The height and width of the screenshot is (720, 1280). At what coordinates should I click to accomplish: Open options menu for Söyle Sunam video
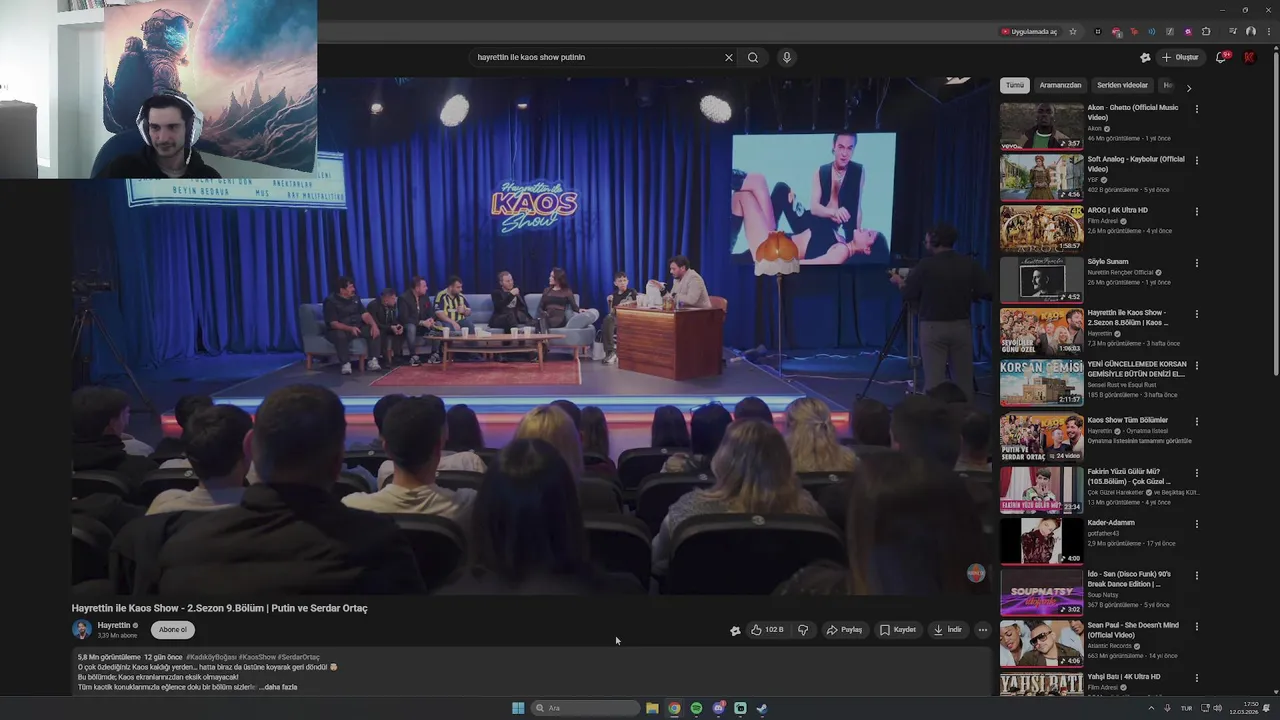point(1197,263)
